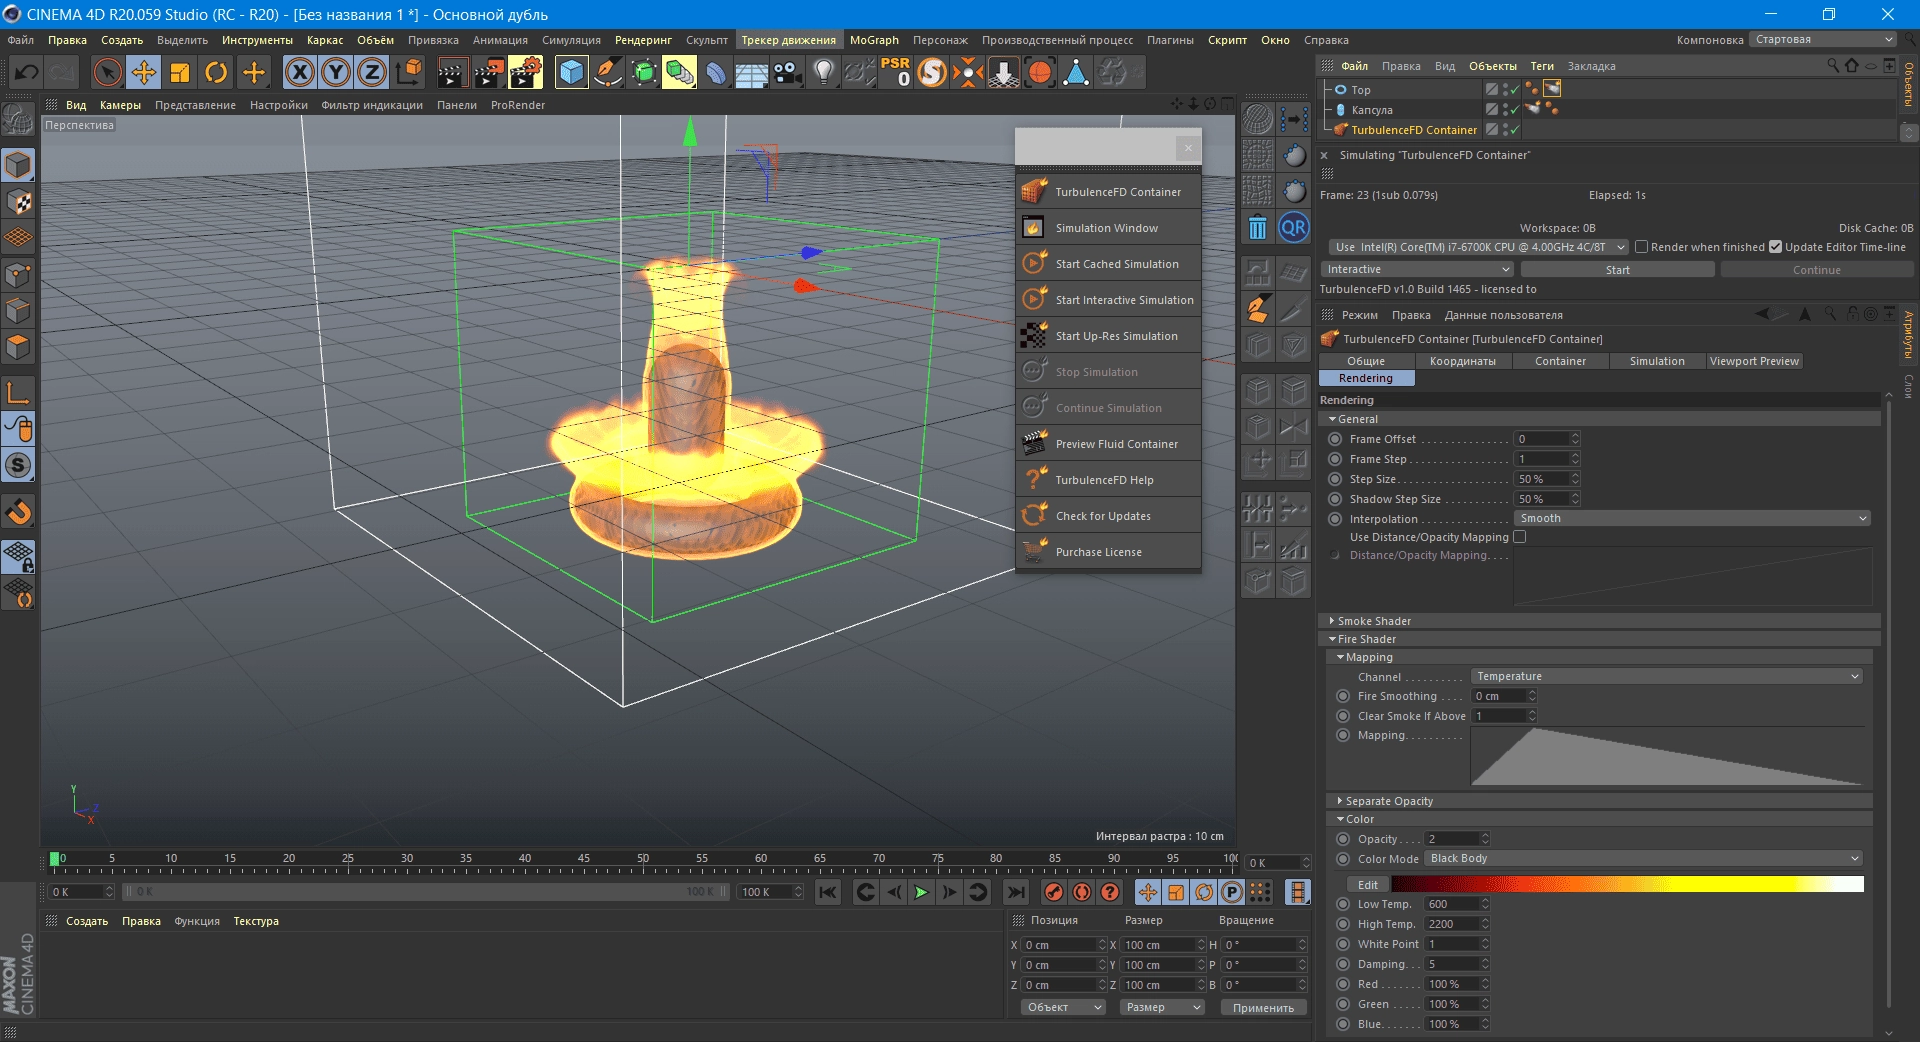Click the timeline film strip icon
The height and width of the screenshot is (1042, 1920).
point(1298,892)
